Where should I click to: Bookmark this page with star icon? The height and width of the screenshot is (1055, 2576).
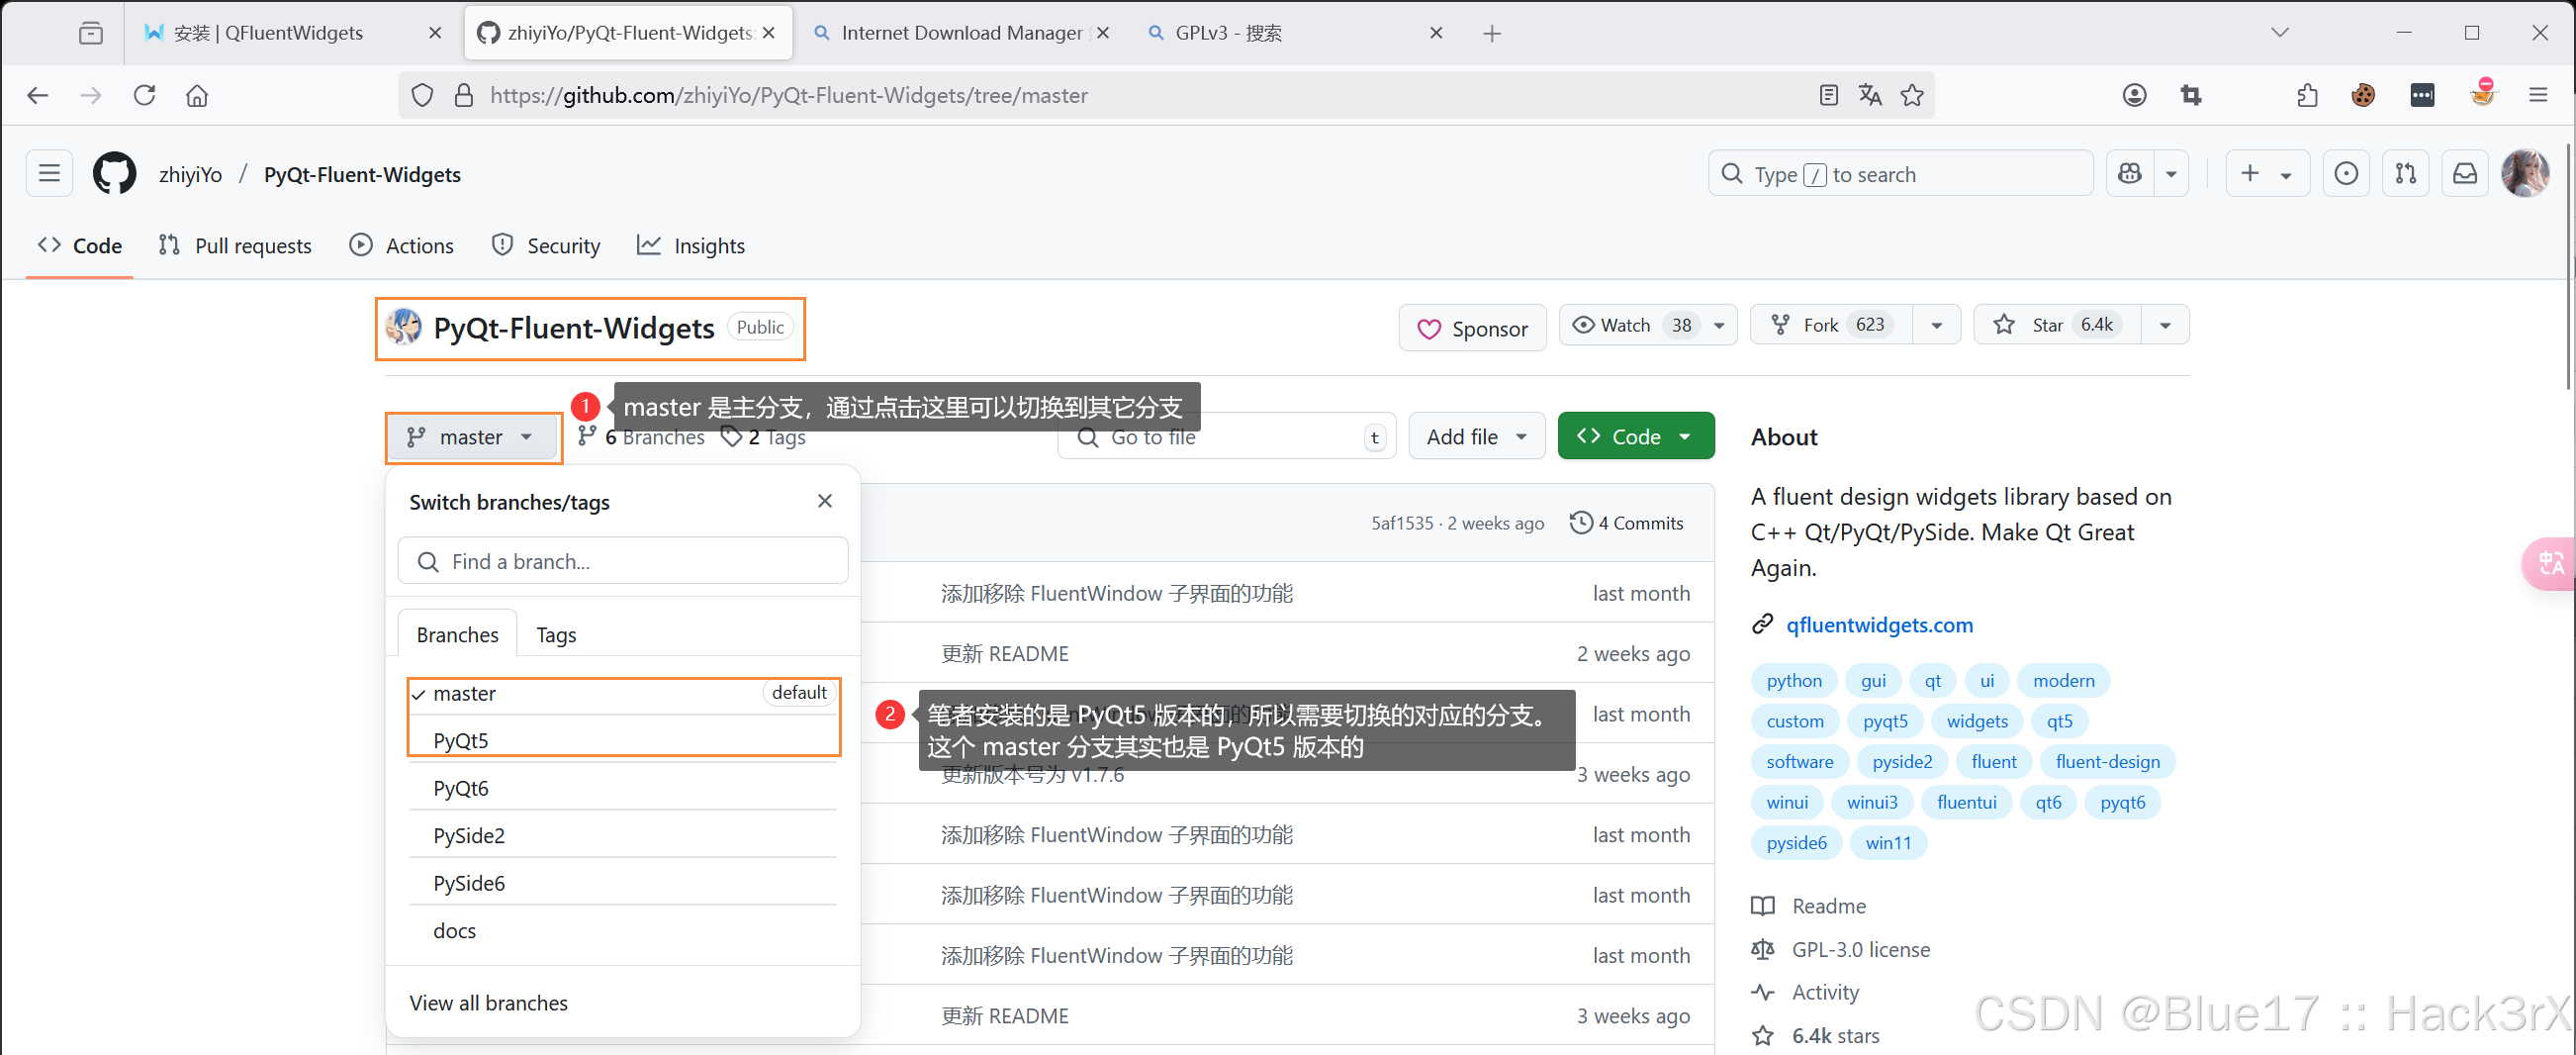pyautogui.click(x=1911, y=95)
